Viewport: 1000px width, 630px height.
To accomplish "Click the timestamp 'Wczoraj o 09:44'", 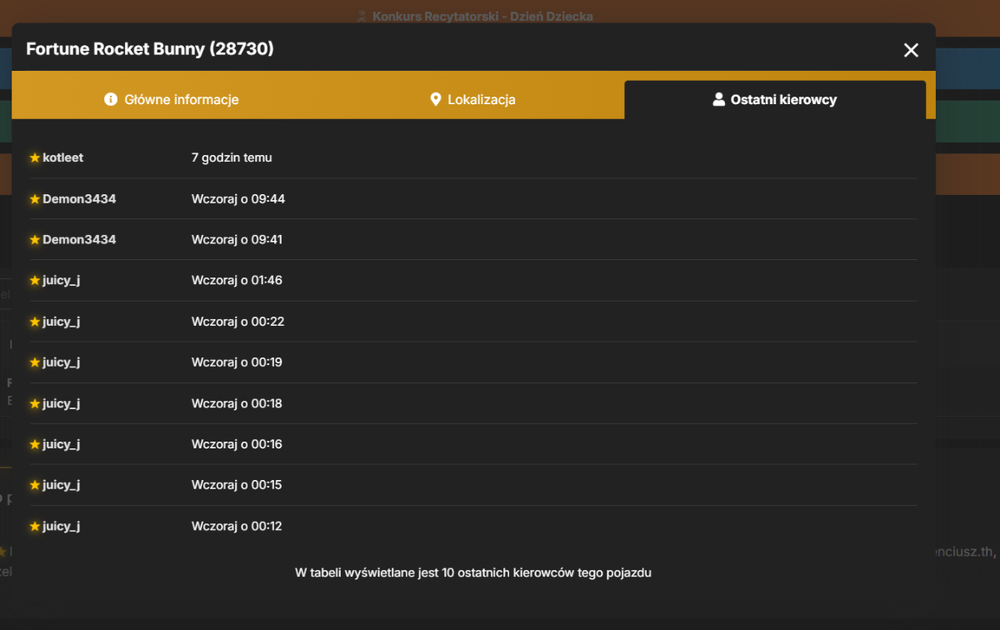I will (x=238, y=199).
